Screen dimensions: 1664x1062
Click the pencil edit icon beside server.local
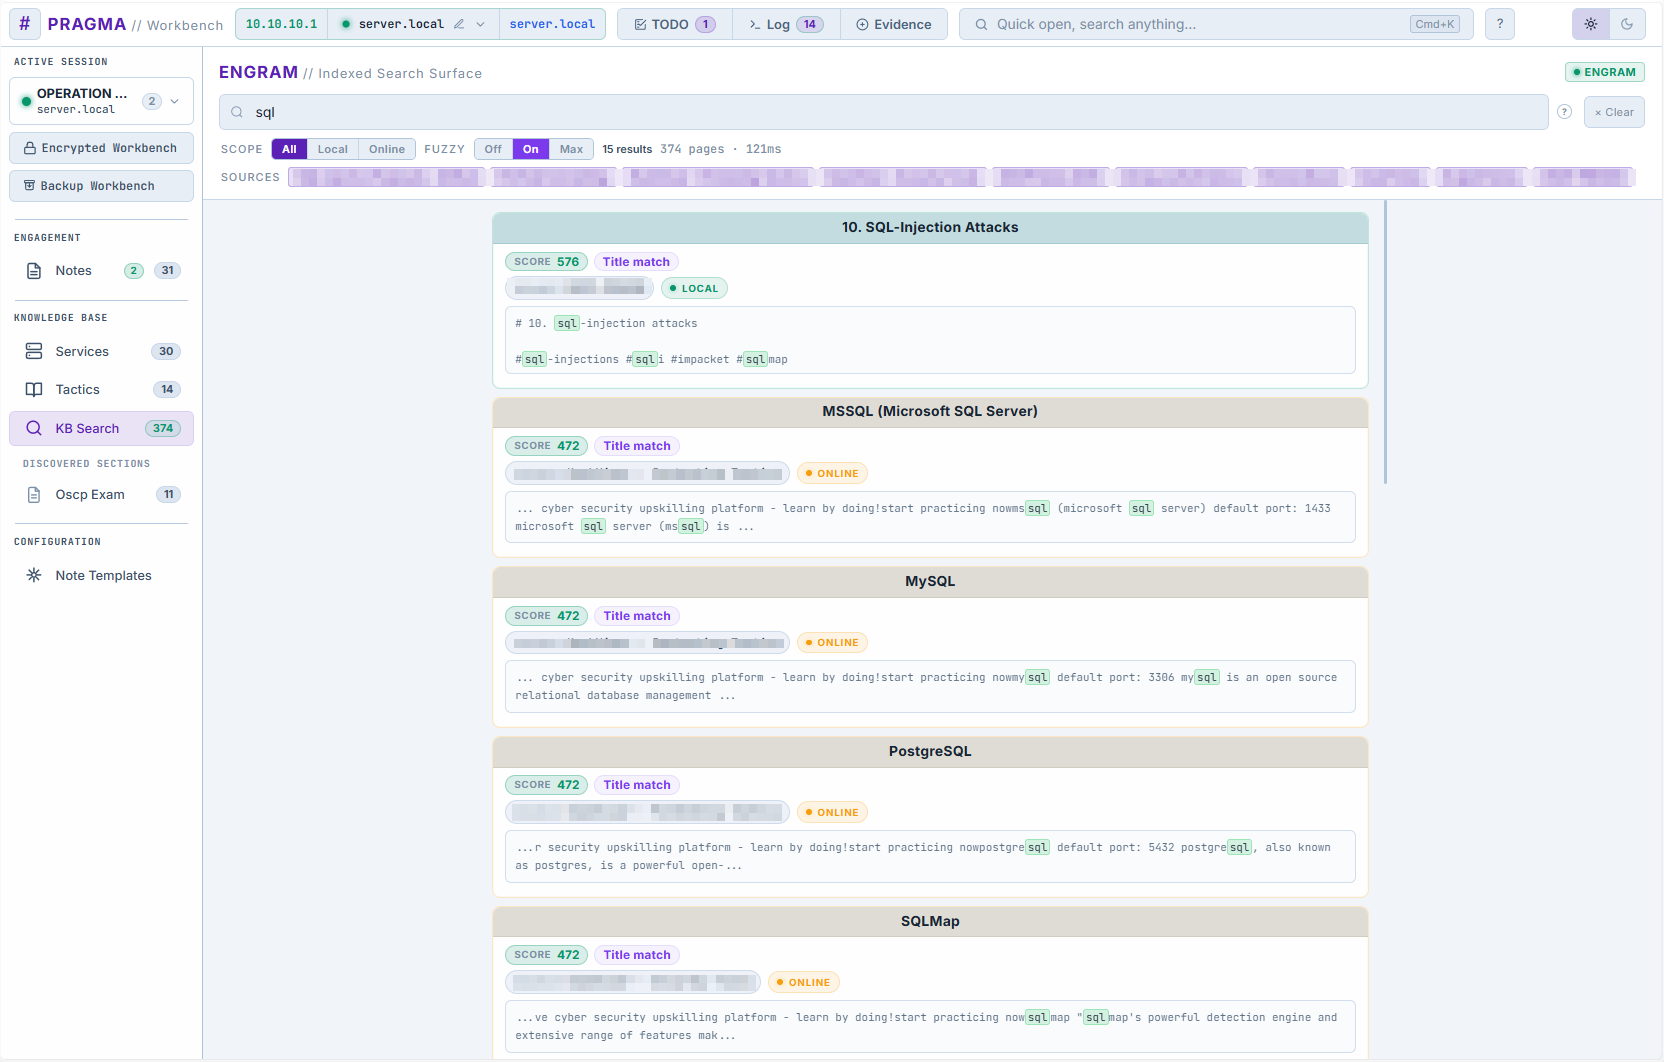pos(459,24)
